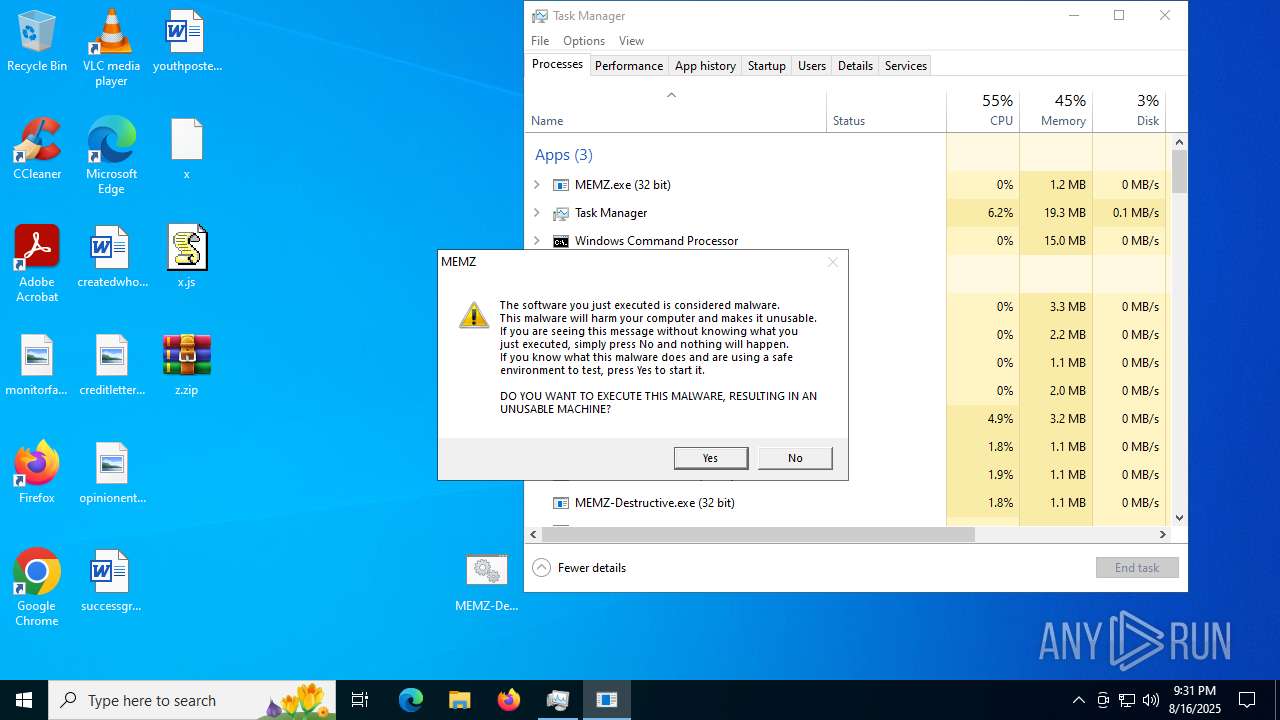Select Microsoft Edge desktop shortcut
The height and width of the screenshot is (720, 1280).
coord(111,156)
